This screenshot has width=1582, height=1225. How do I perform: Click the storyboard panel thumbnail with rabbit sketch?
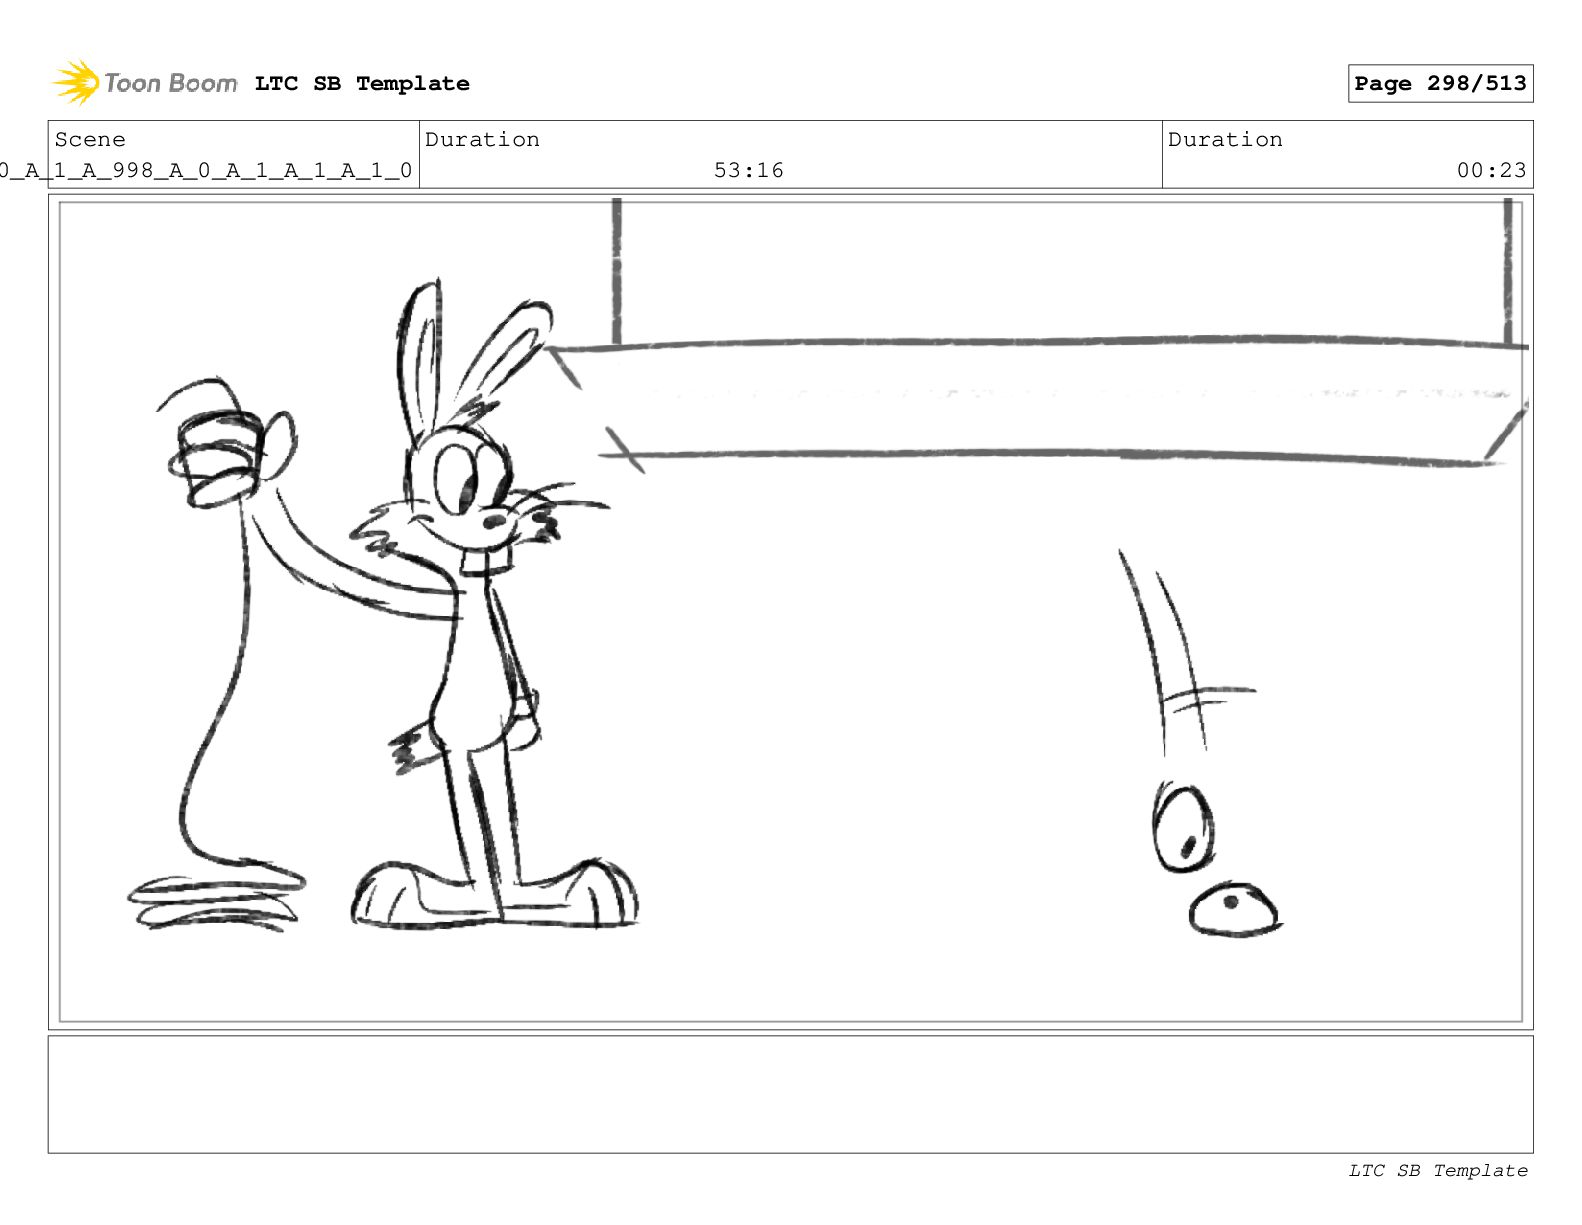[790, 612]
